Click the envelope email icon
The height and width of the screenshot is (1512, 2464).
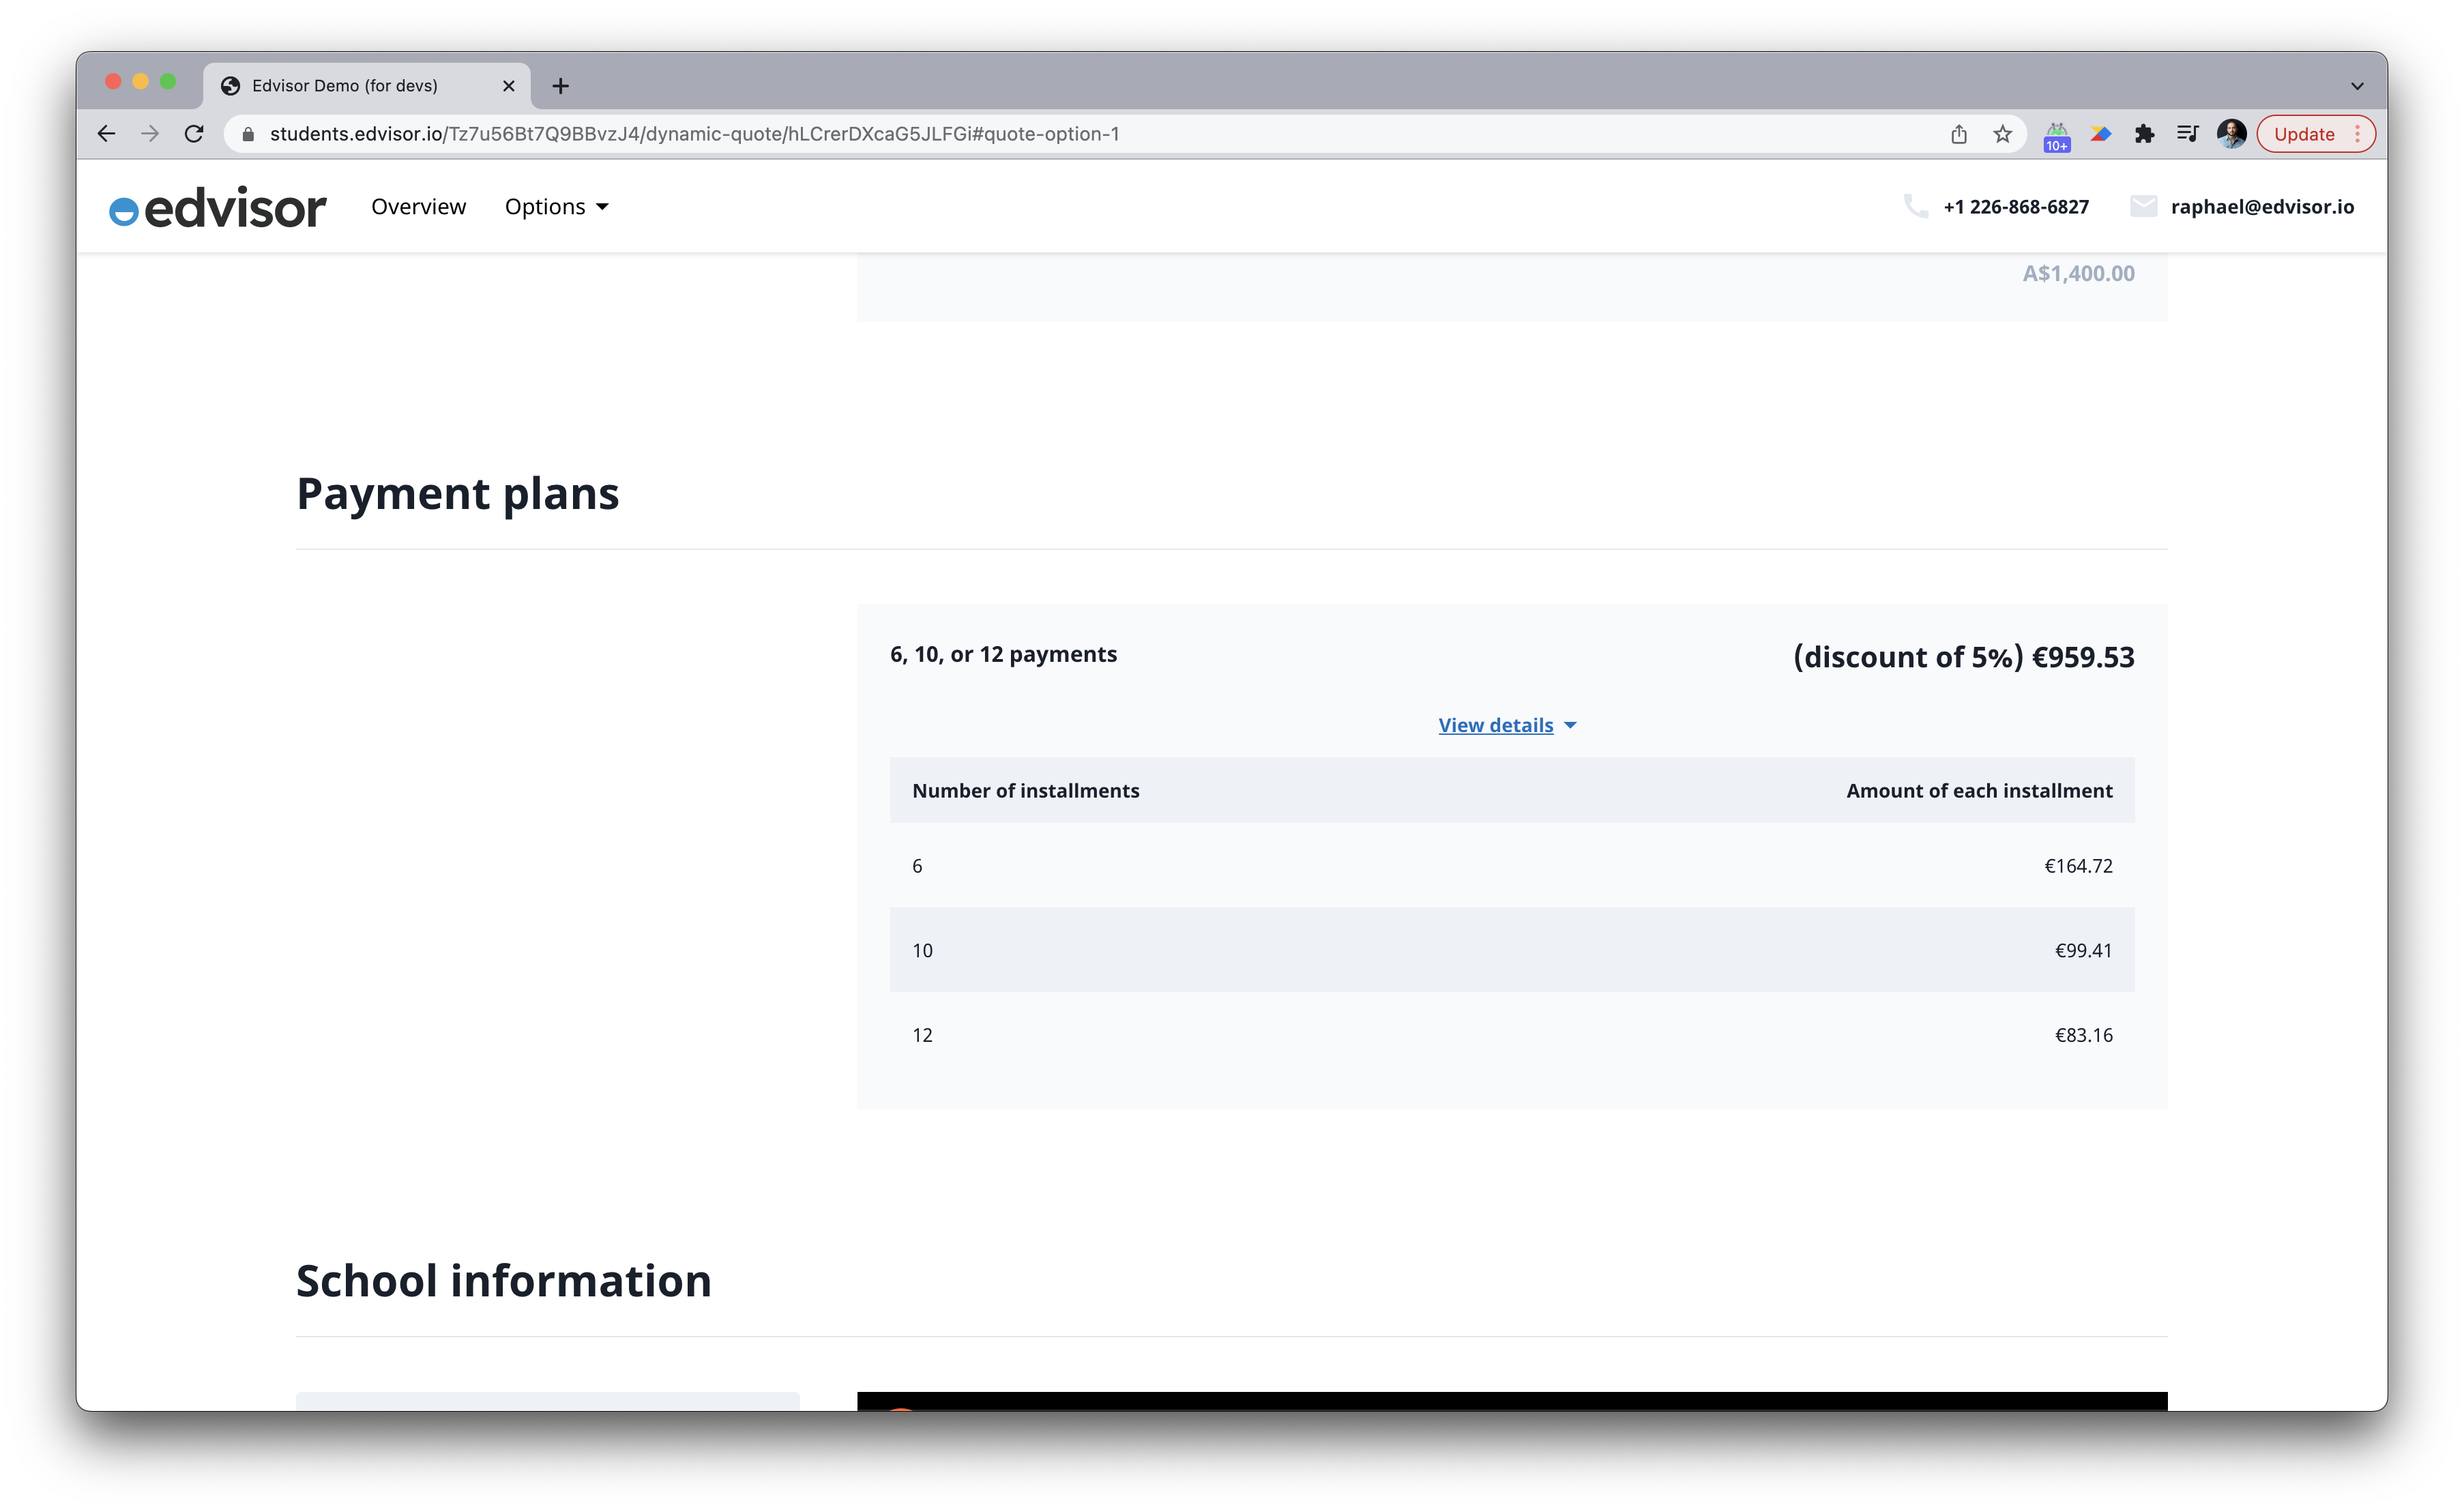[2143, 207]
